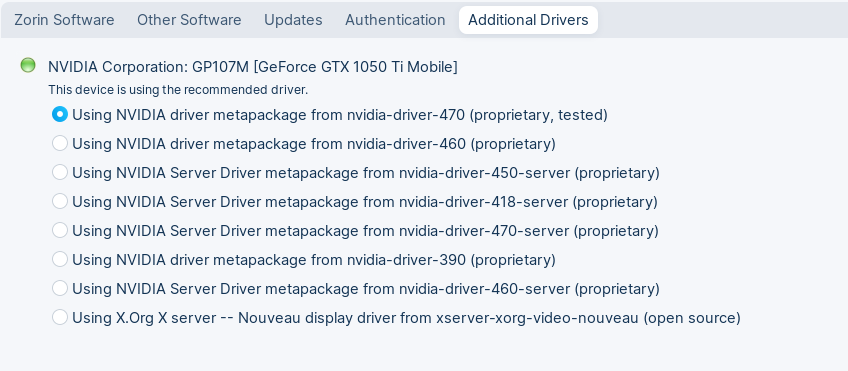Select the Additional Drivers tab
848x371 pixels.
click(528, 20)
